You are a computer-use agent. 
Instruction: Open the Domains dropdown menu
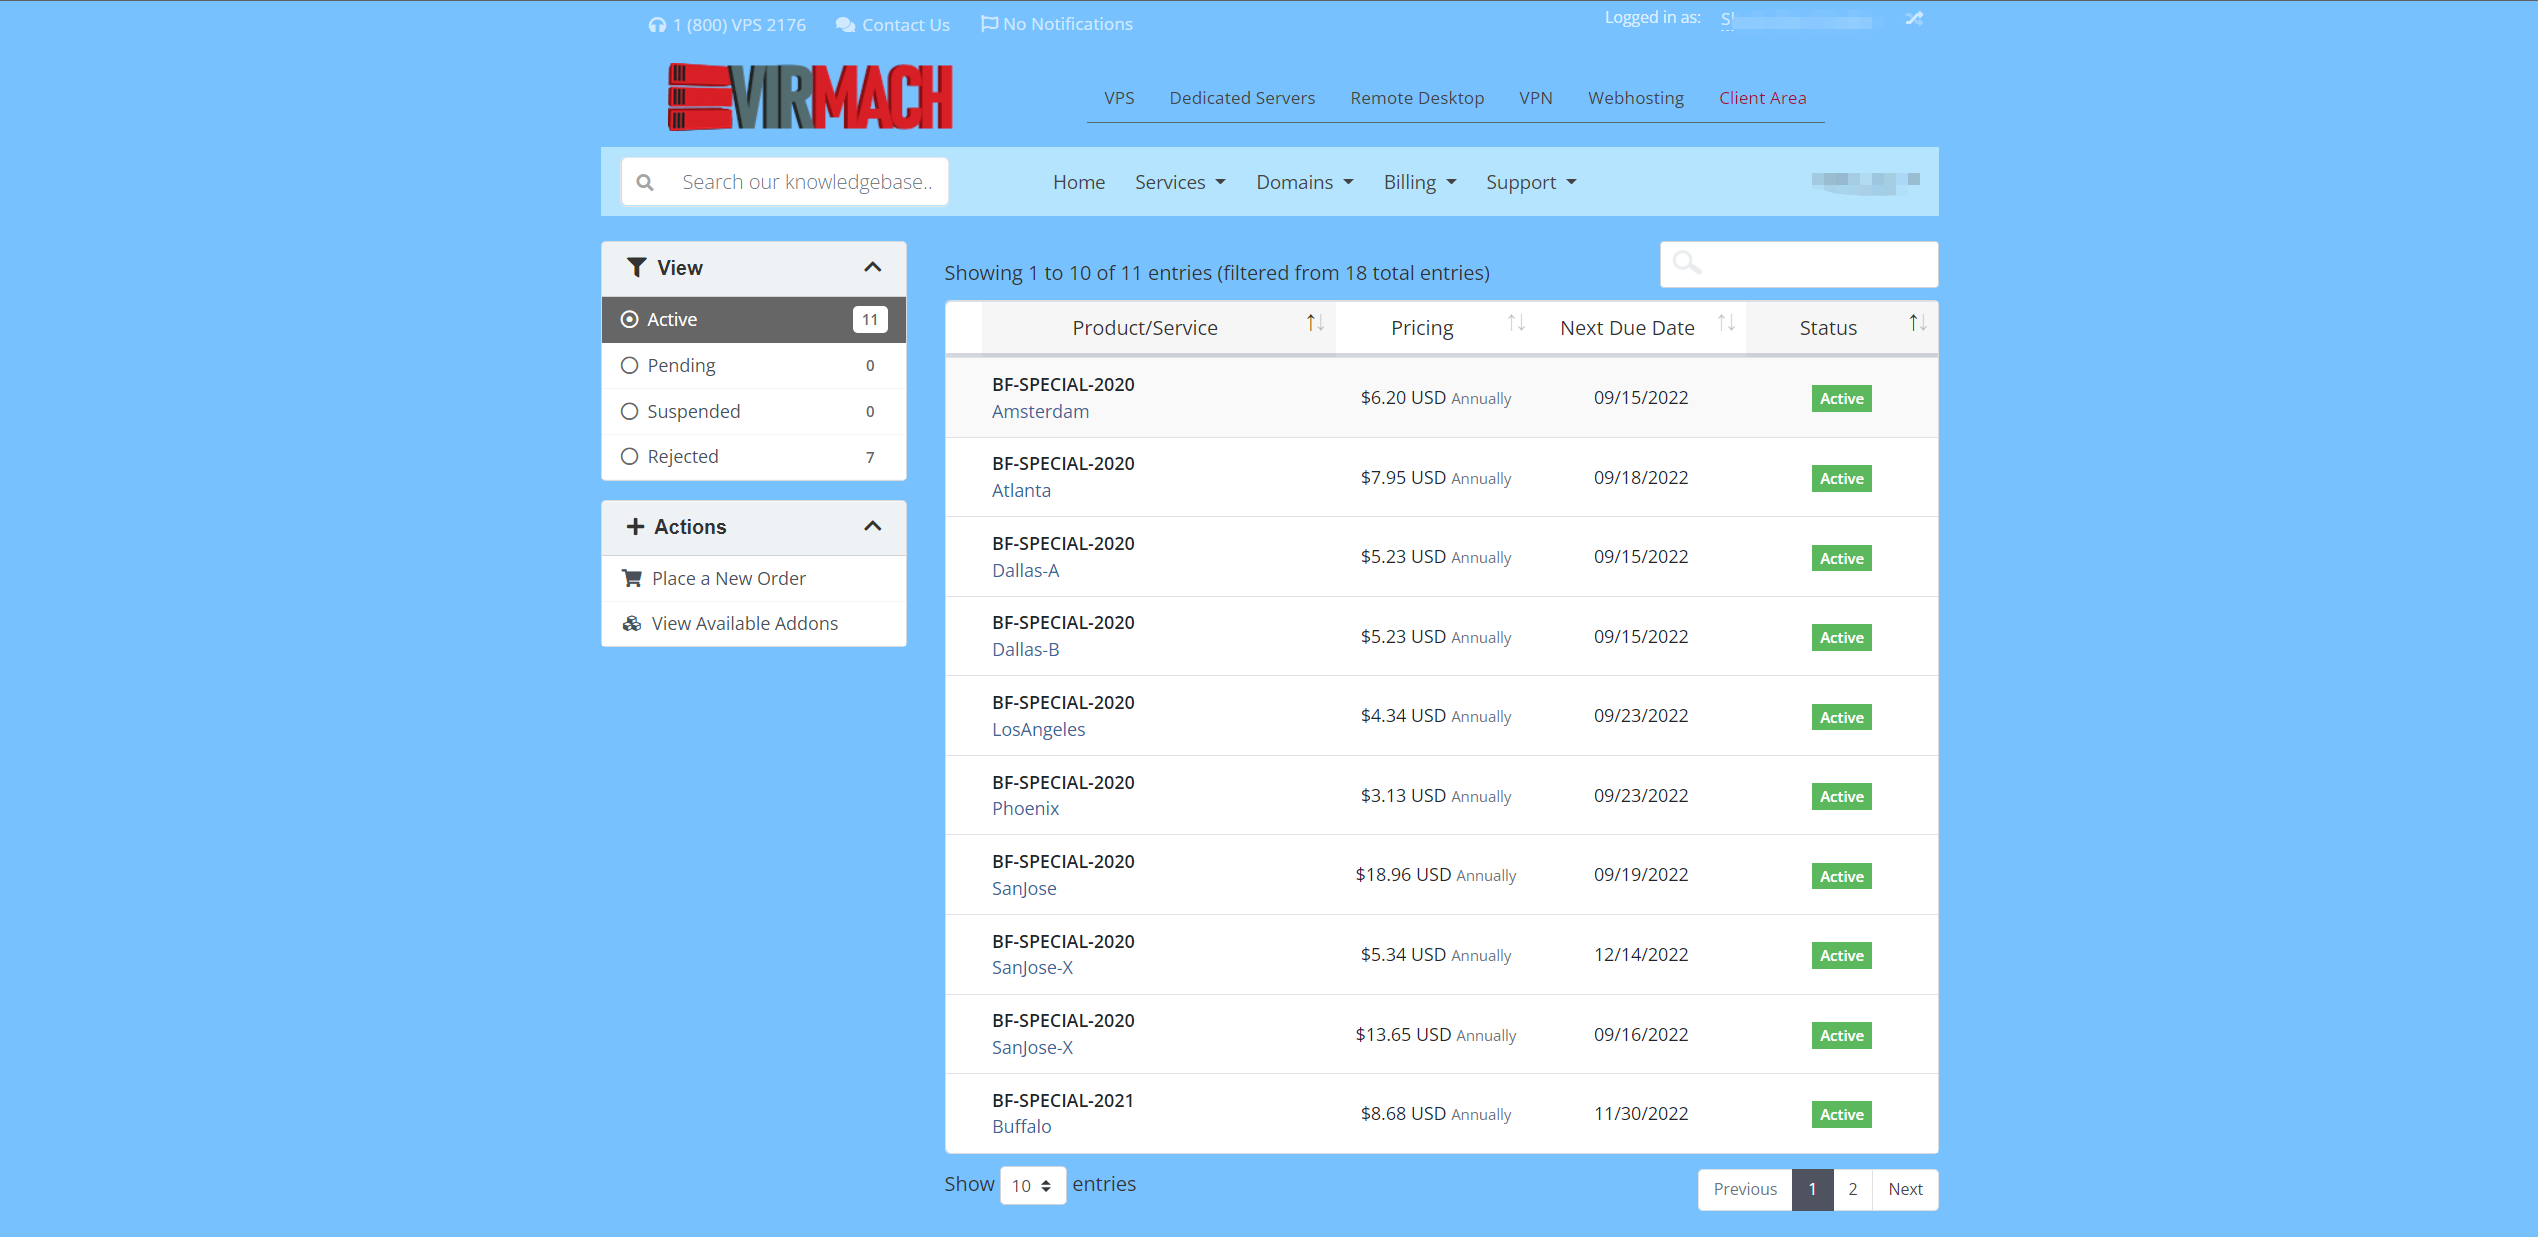tap(1305, 182)
